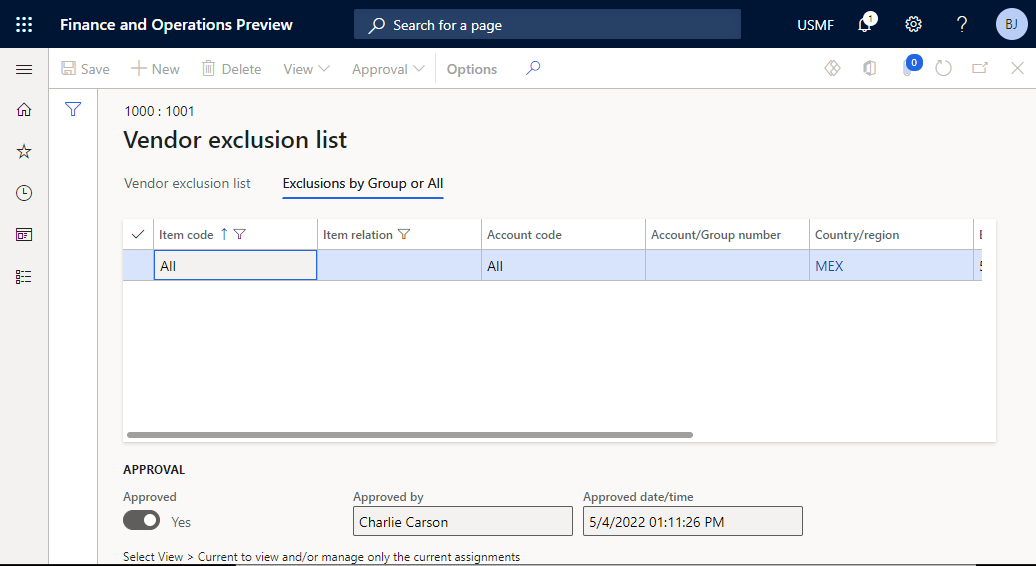Open the app launcher waffle menu

coord(24,24)
